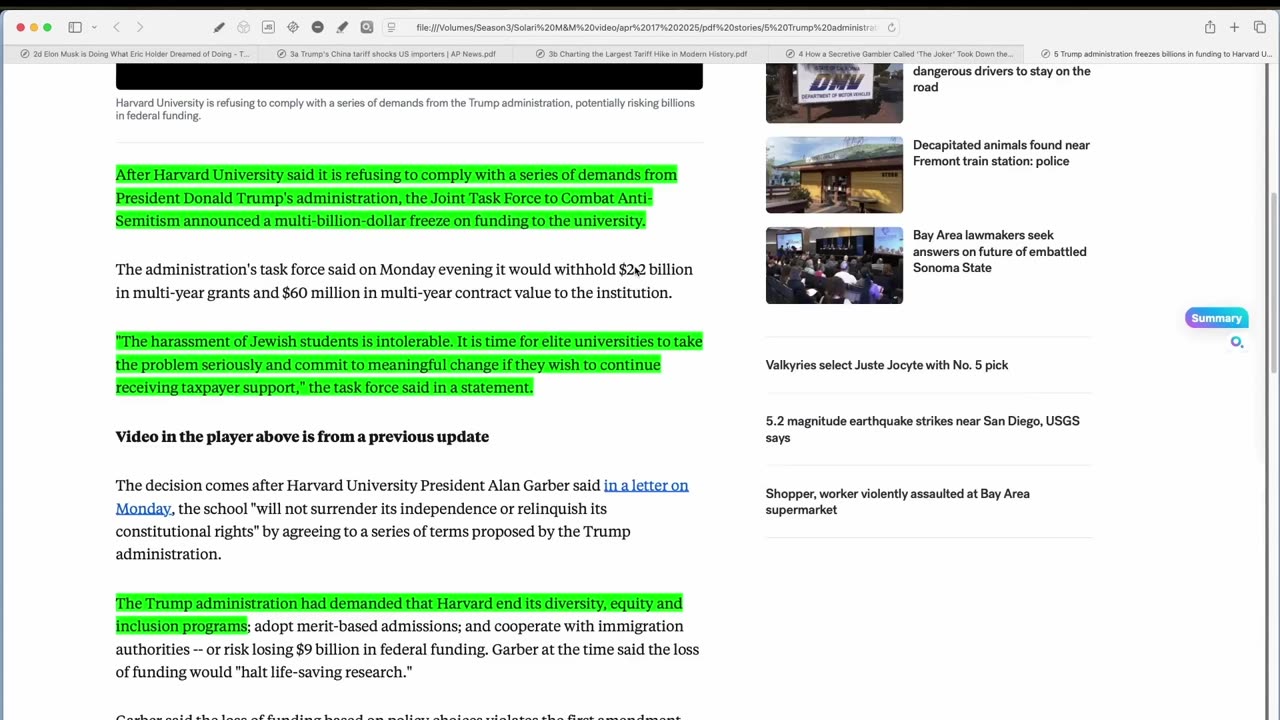Click the JS extension icon
Image resolution: width=1280 pixels, height=720 pixels.
pyautogui.click(x=268, y=27)
